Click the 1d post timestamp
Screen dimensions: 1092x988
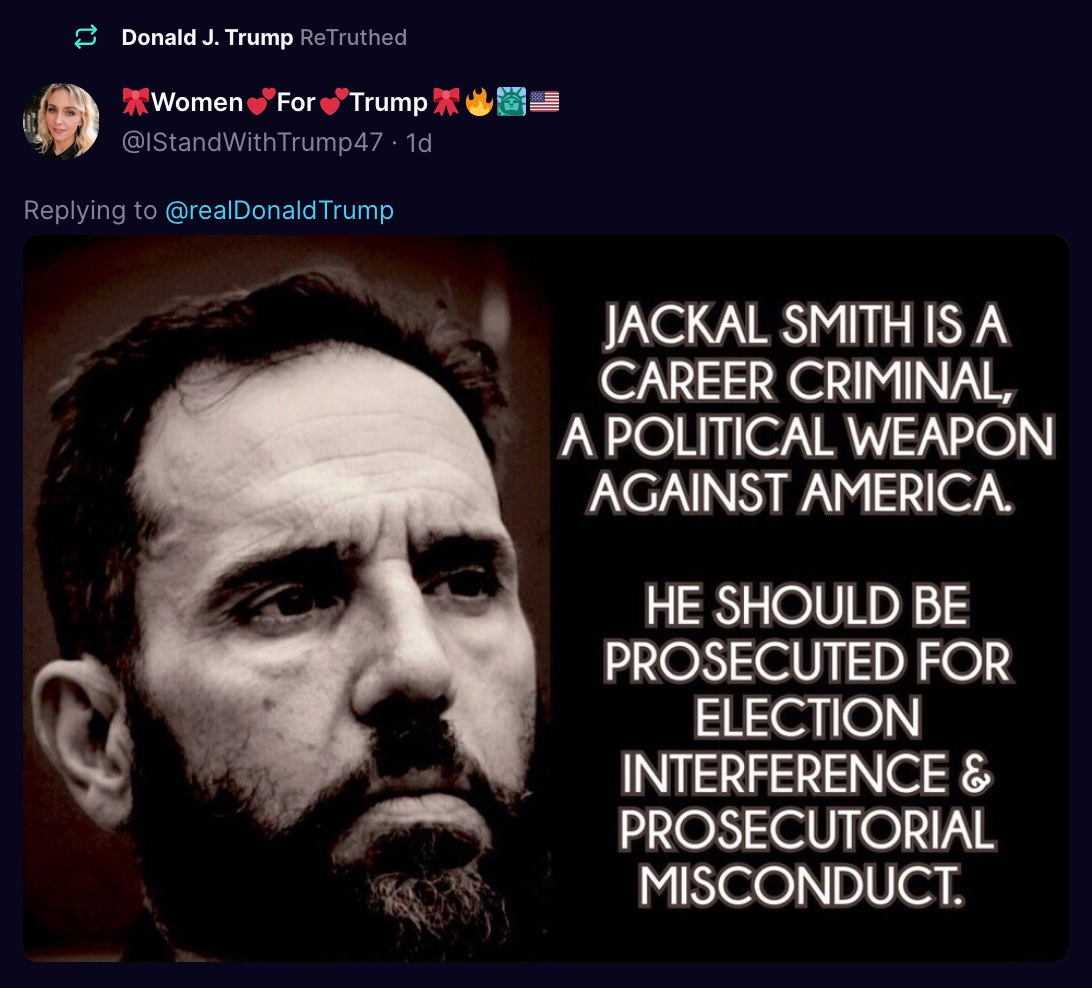tap(419, 143)
